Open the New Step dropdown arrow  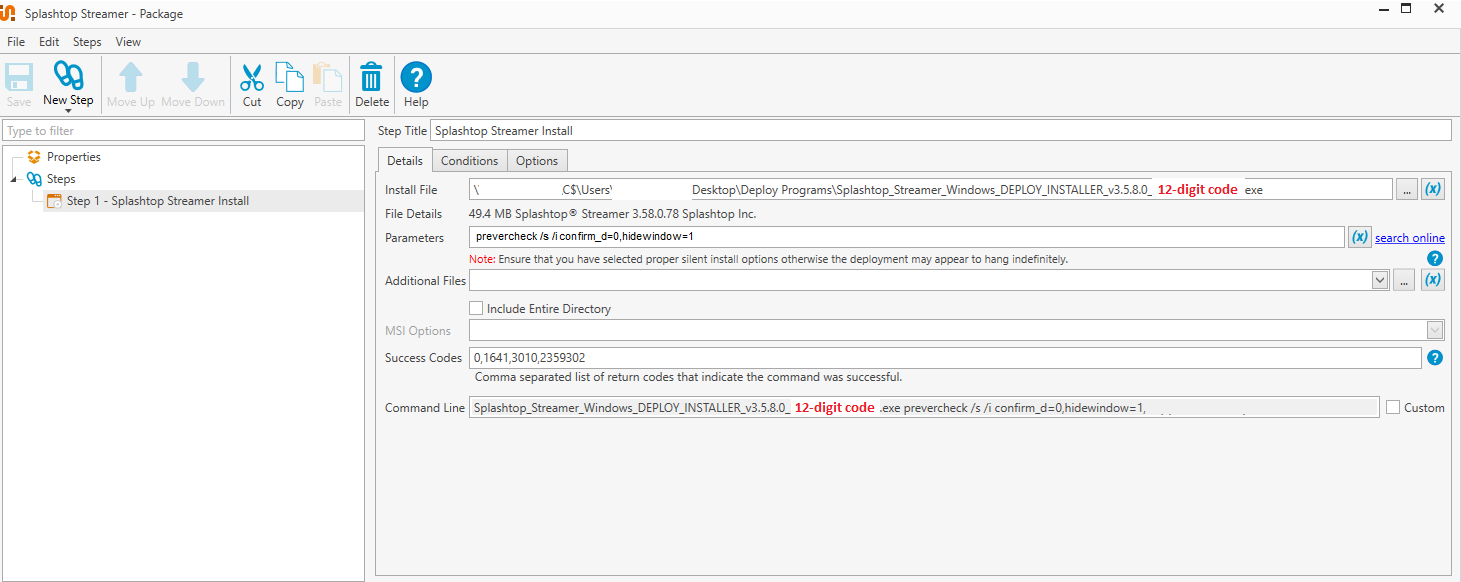68,111
